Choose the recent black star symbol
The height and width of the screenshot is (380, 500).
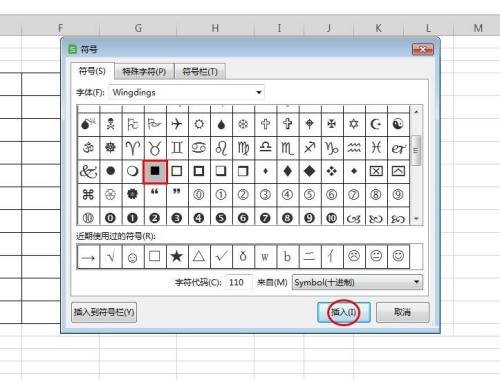point(177,257)
